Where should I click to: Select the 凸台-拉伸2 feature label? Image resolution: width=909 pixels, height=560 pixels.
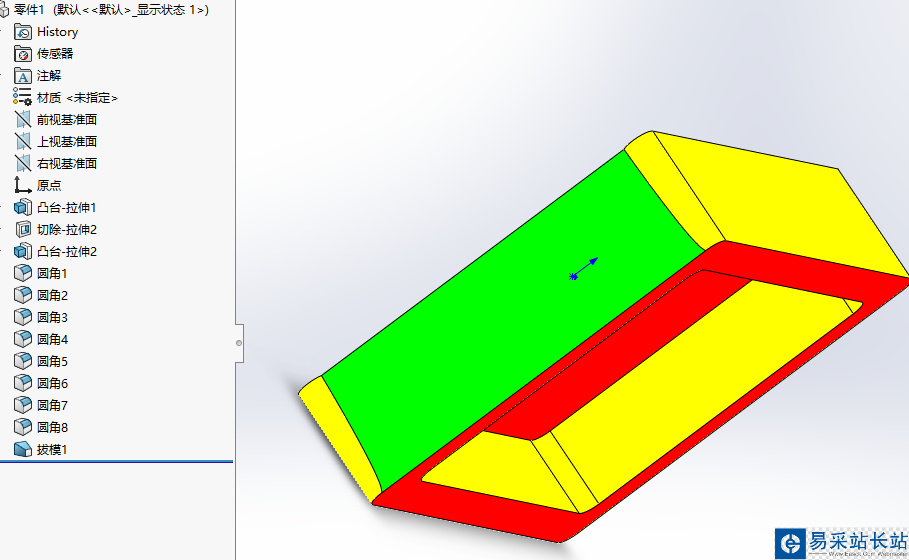(x=67, y=252)
